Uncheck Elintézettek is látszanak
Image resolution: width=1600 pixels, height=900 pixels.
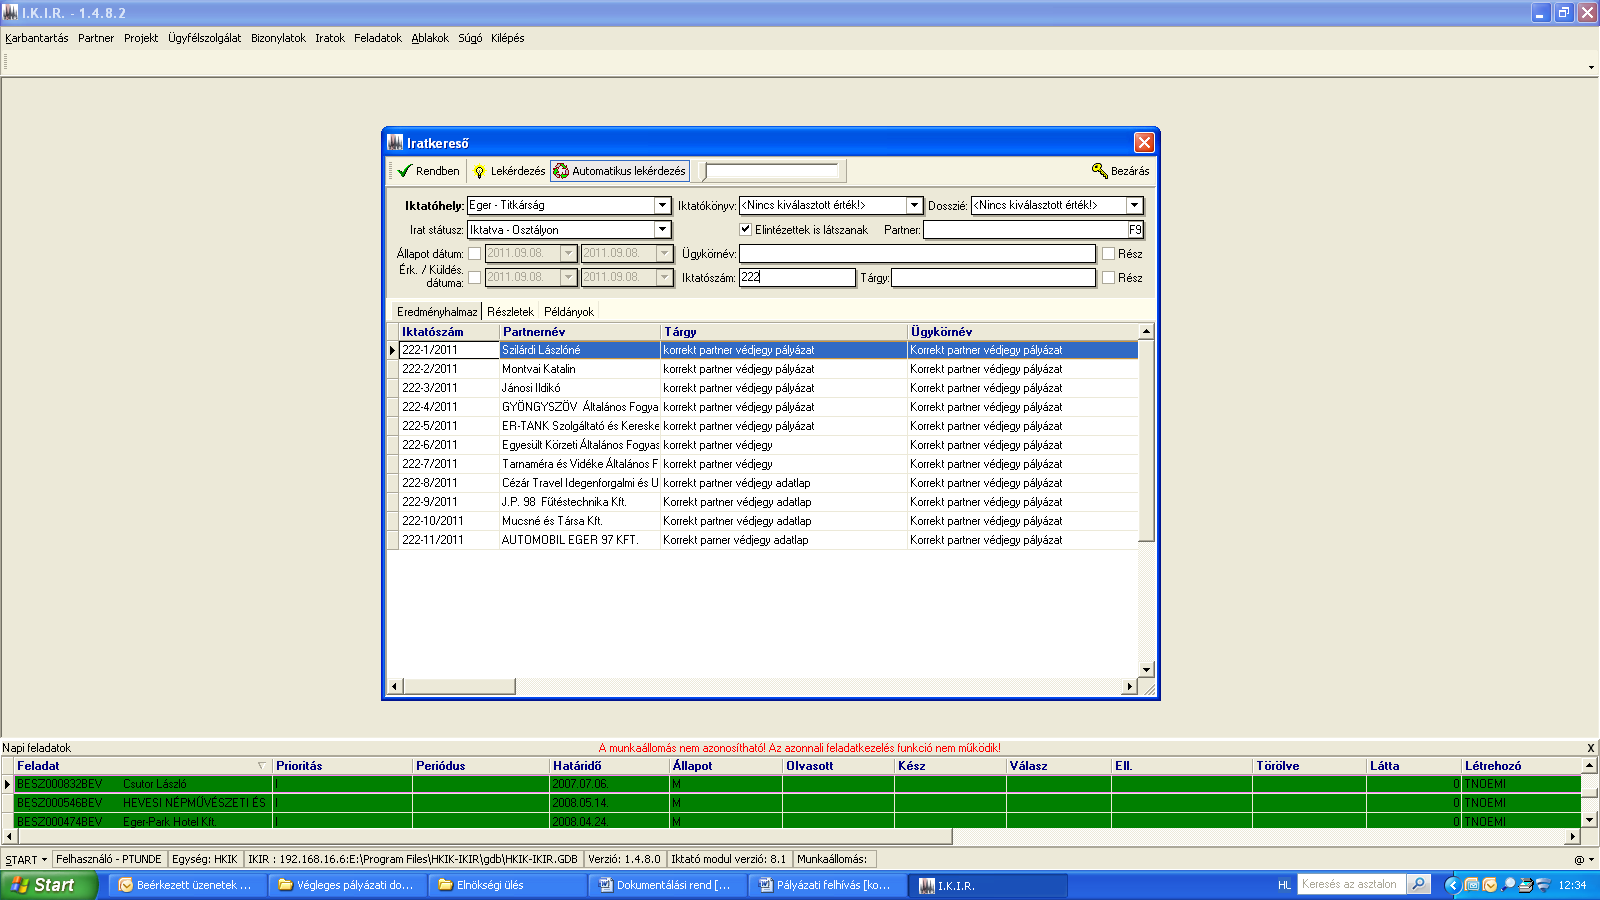[x=745, y=230]
